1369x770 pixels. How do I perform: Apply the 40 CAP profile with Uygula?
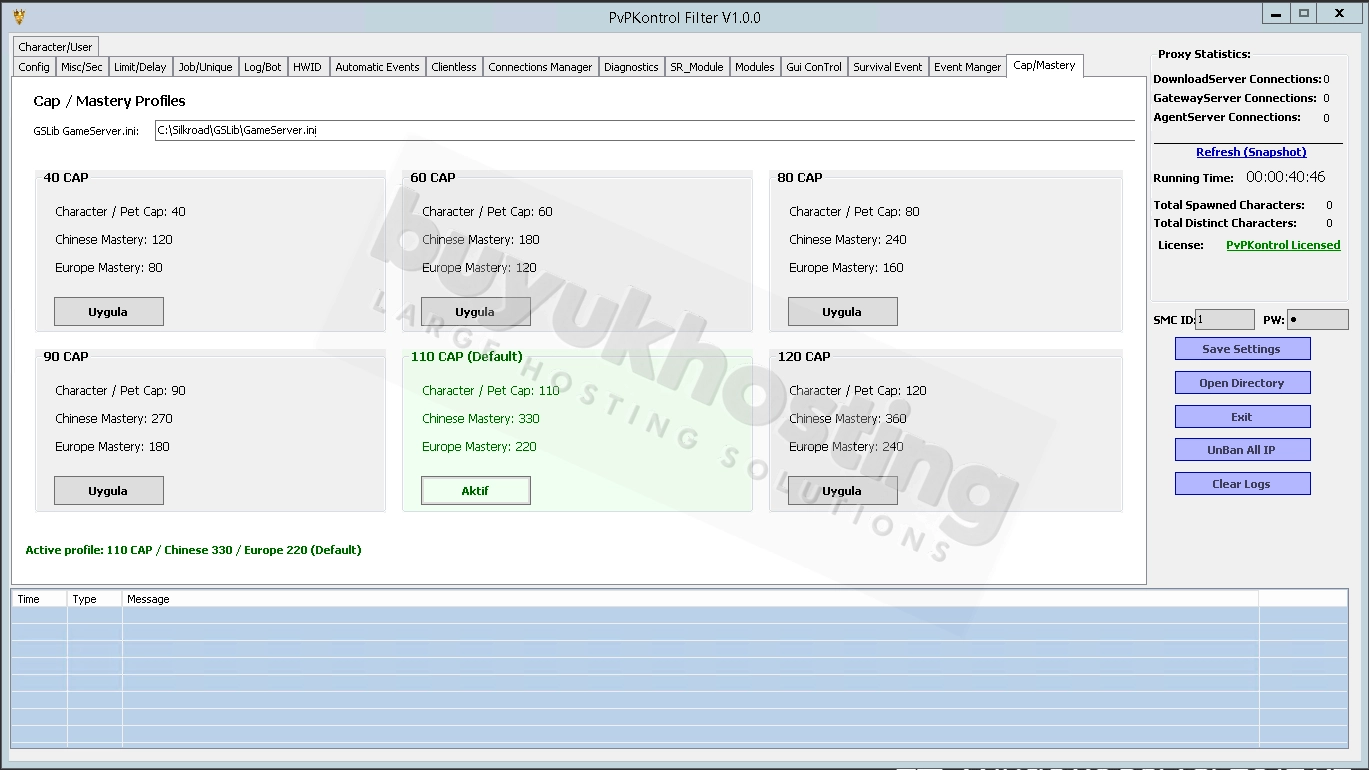pos(108,311)
